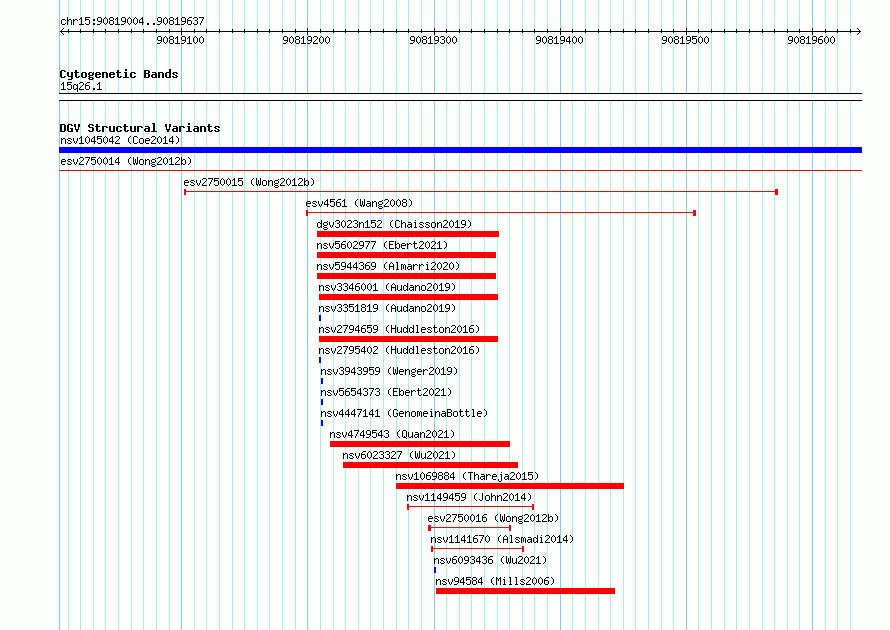Click the DGV Structural Variants track title
Image resolution: width=890 pixels, height=630 pixels.
coord(140,128)
